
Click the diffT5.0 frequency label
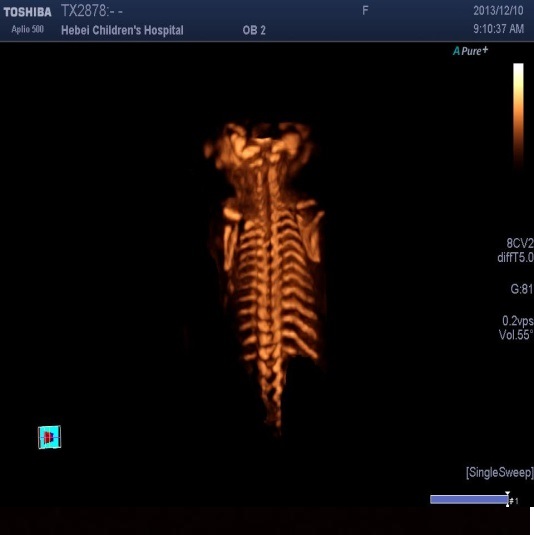515,257
